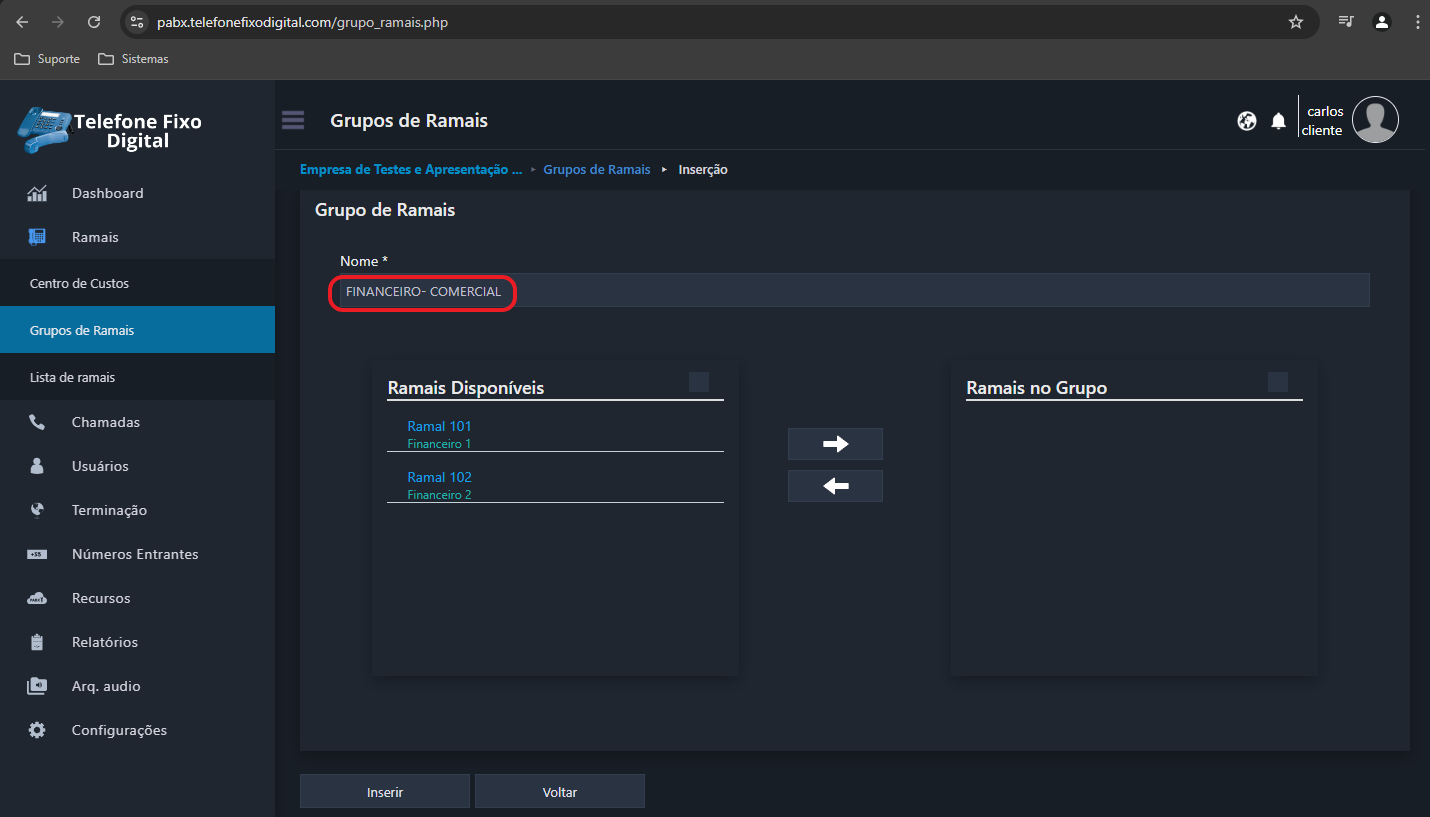Check the select-all box in Ramais no Grupo
1430x817 pixels.
(1278, 382)
